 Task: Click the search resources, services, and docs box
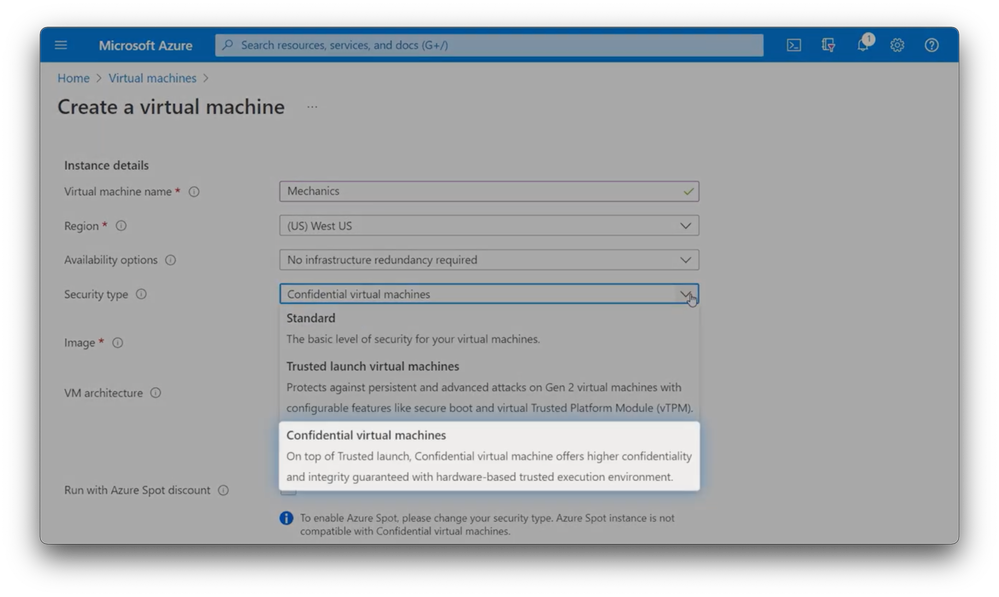pyautogui.click(x=489, y=45)
